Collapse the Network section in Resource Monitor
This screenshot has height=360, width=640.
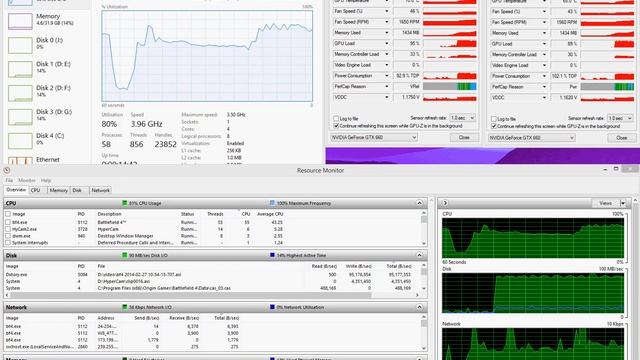pos(419,307)
